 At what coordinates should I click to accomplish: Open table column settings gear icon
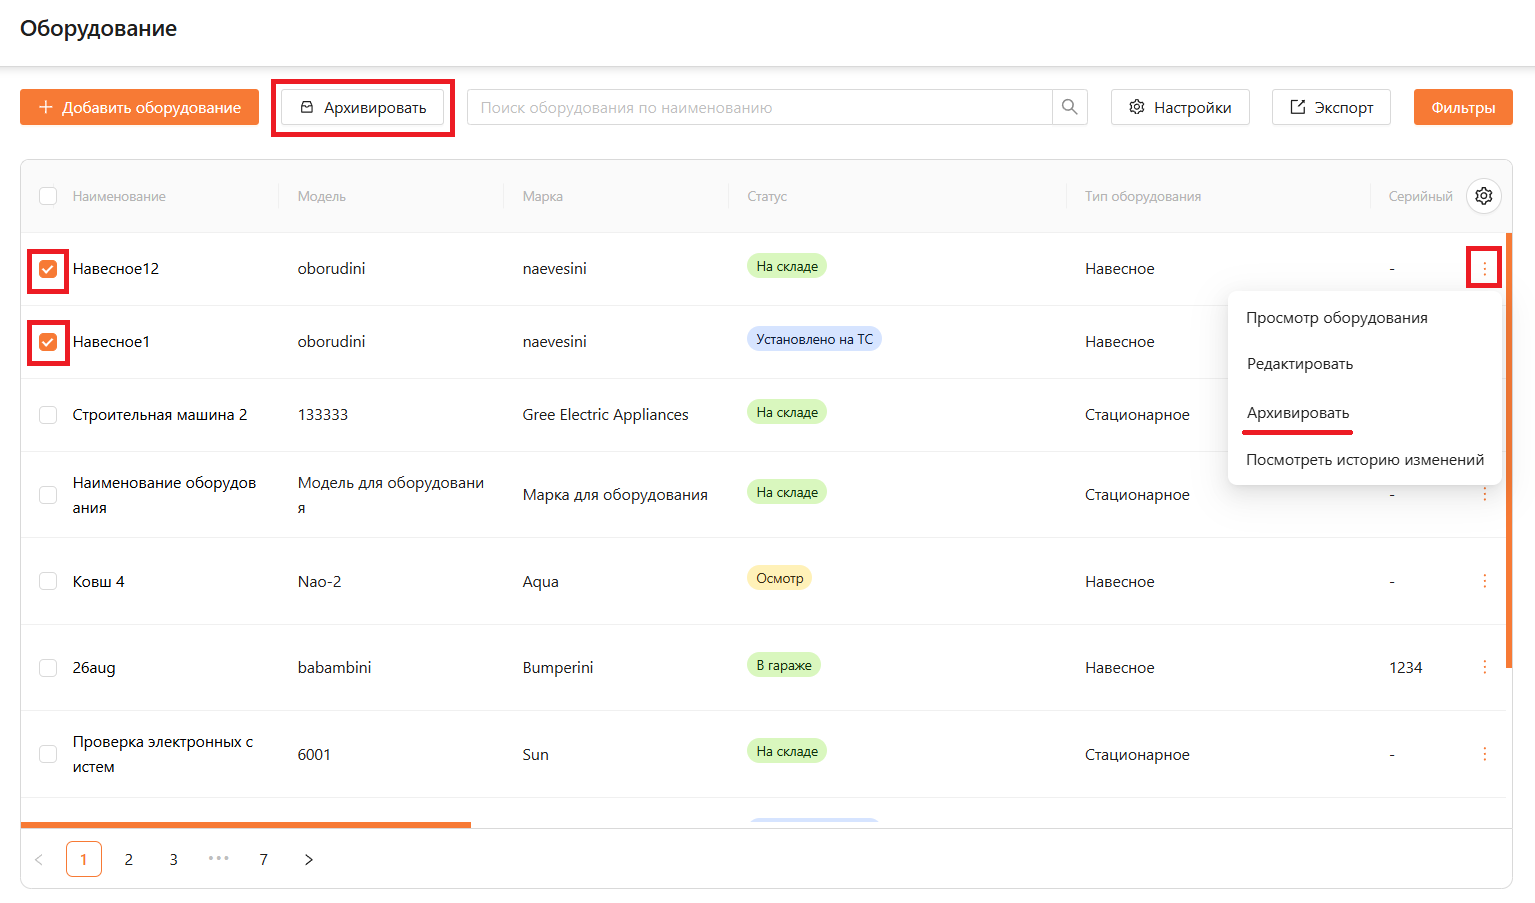click(x=1483, y=196)
